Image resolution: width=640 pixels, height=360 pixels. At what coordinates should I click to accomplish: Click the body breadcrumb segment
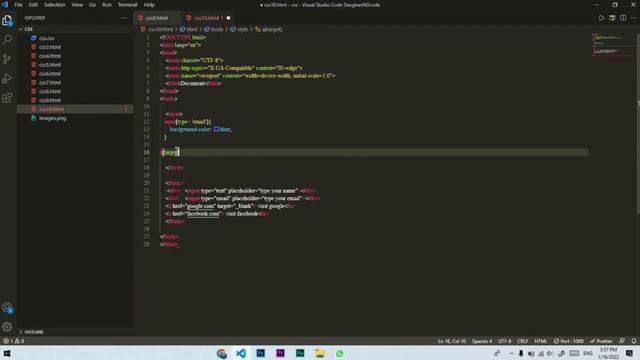(214, 29)
